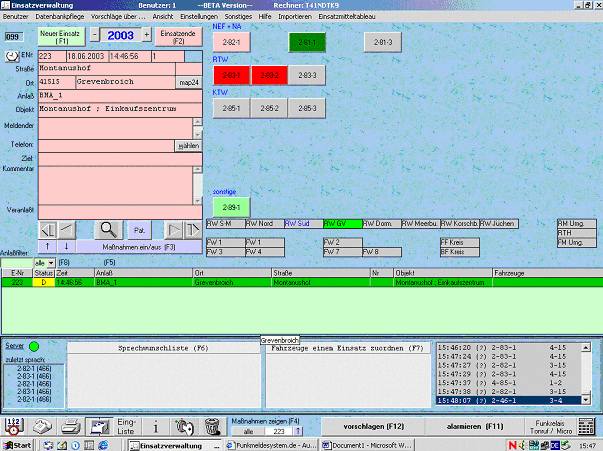Click the 112 emergency clock icon
This screenshot has height=451, width=603.
tap(13, 426)
